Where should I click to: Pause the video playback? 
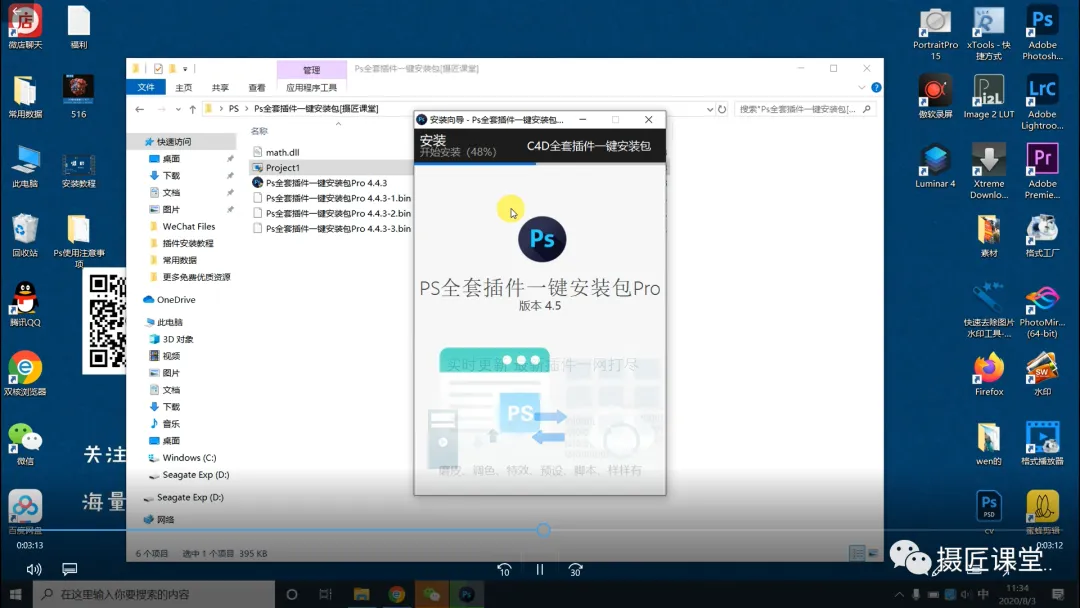[x=540, y=569]
